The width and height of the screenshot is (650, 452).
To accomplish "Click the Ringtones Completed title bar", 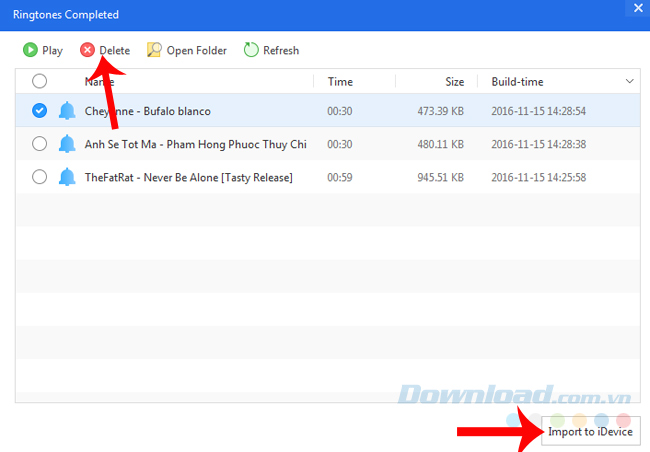I will click(300, 15).
